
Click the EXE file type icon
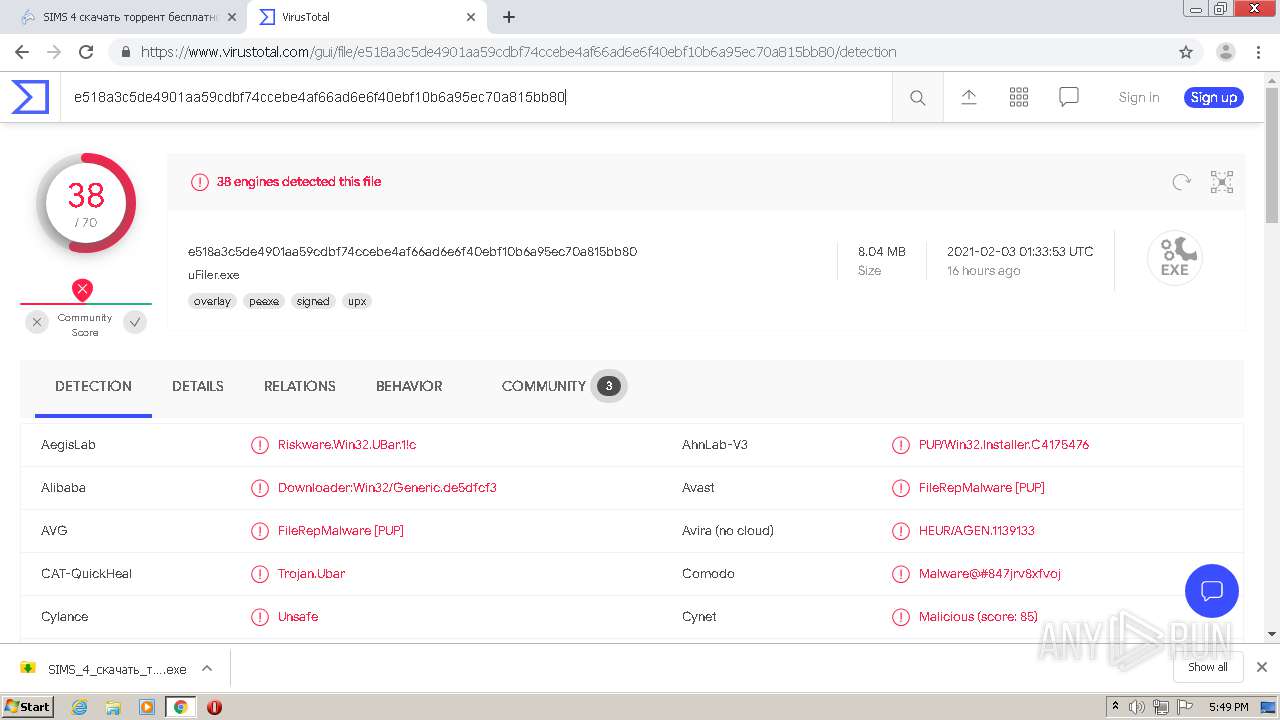click(x=1175, y=258)
